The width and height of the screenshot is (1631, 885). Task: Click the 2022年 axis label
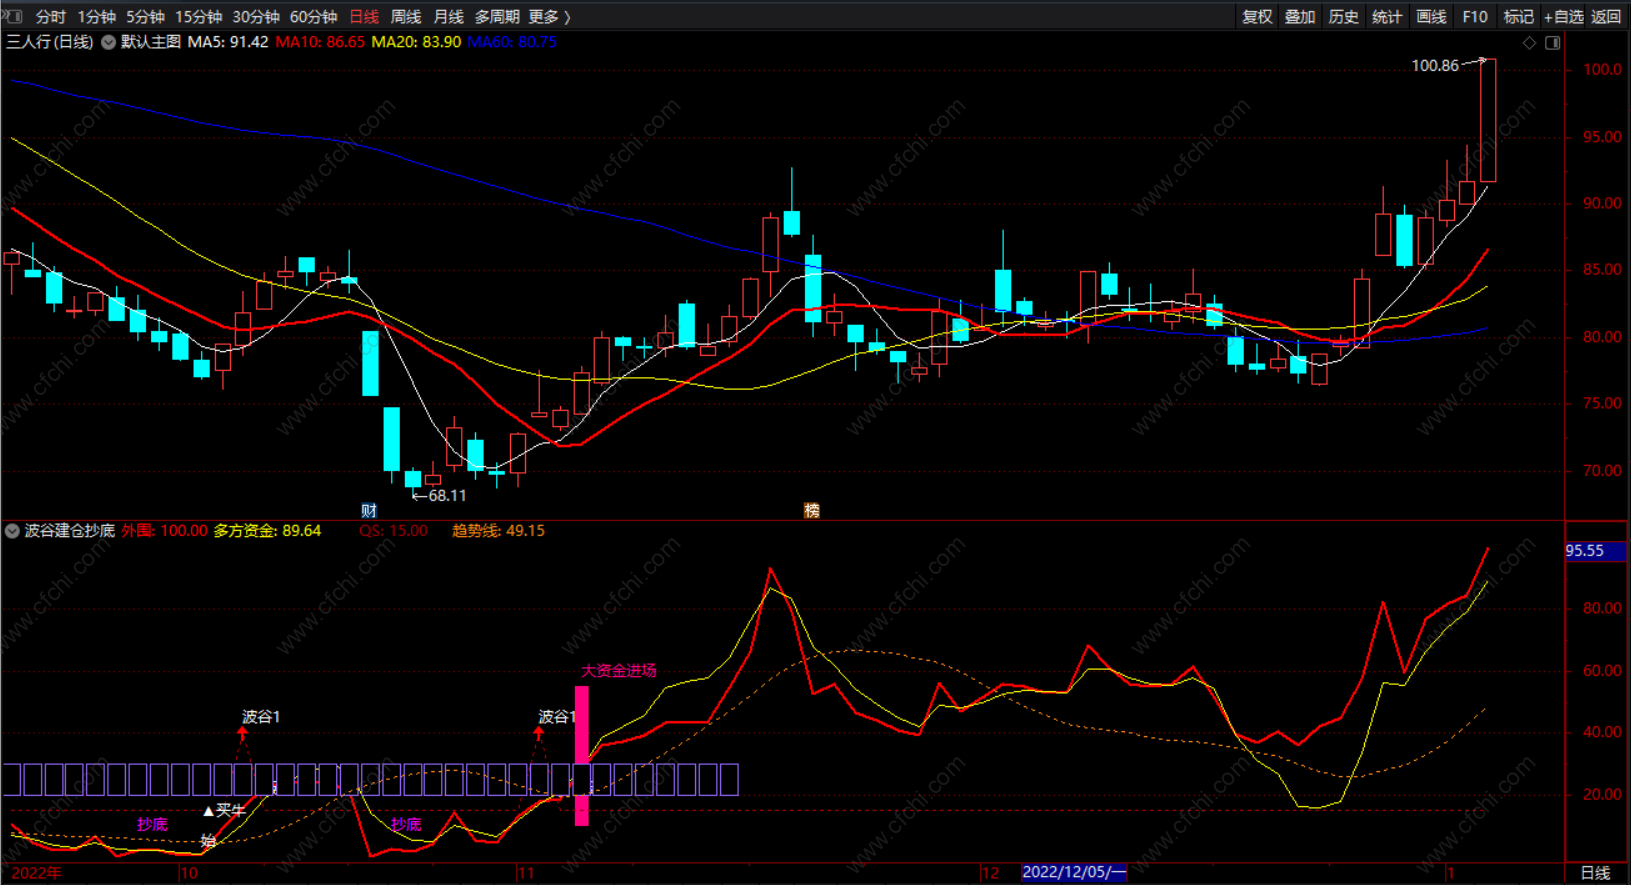tap(36, 873)
